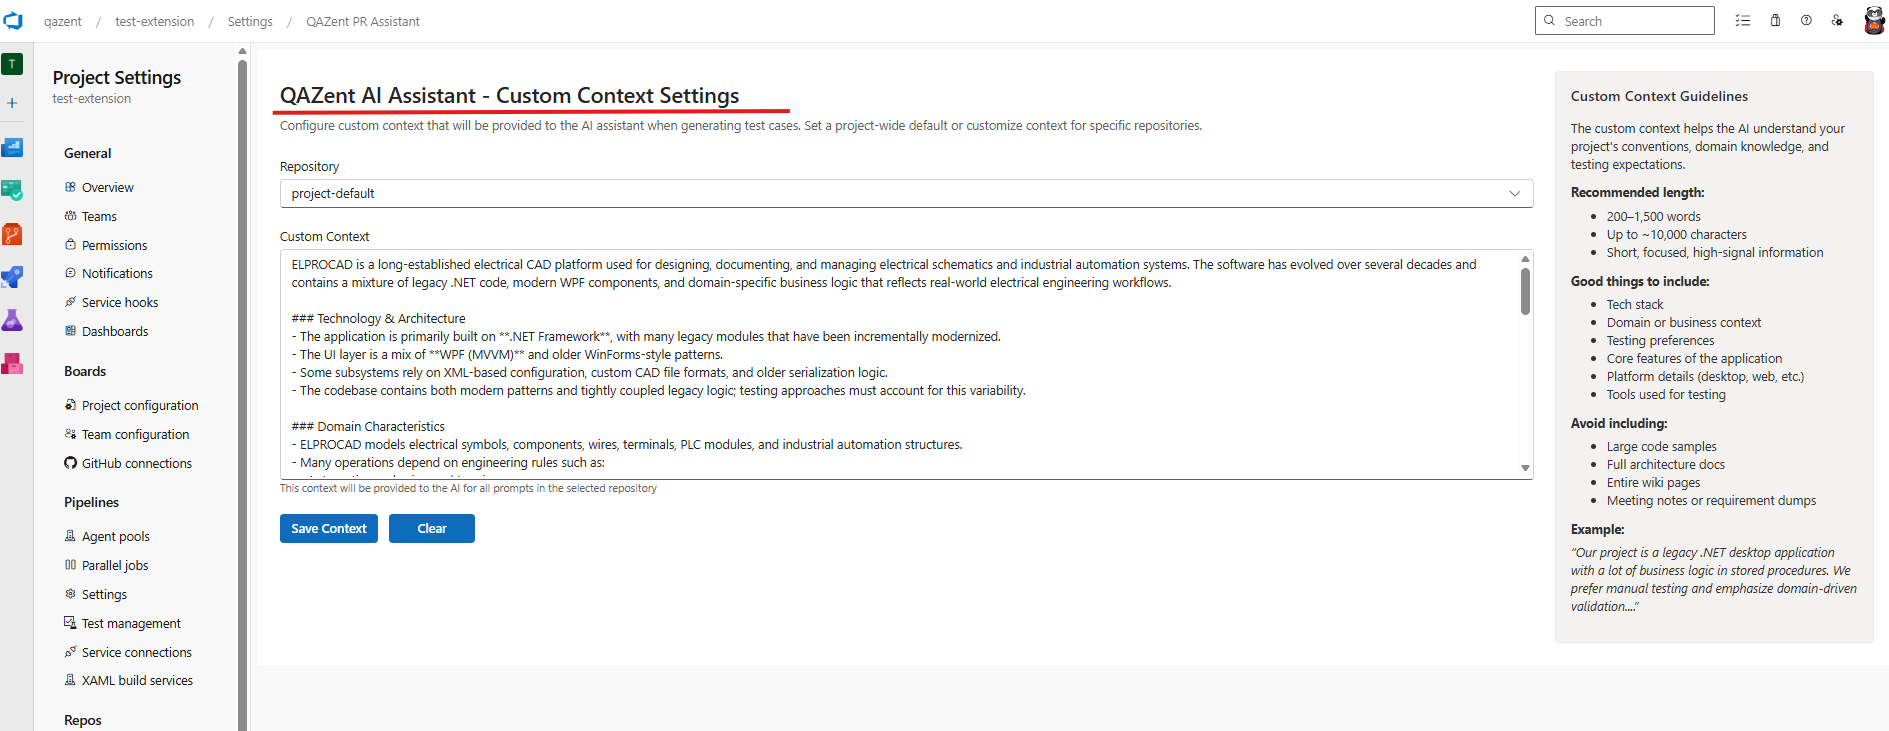The height and width of the screenshot is (731, 1889).
Task: Click the Save Context button
Action: click(x=328, y=528)
